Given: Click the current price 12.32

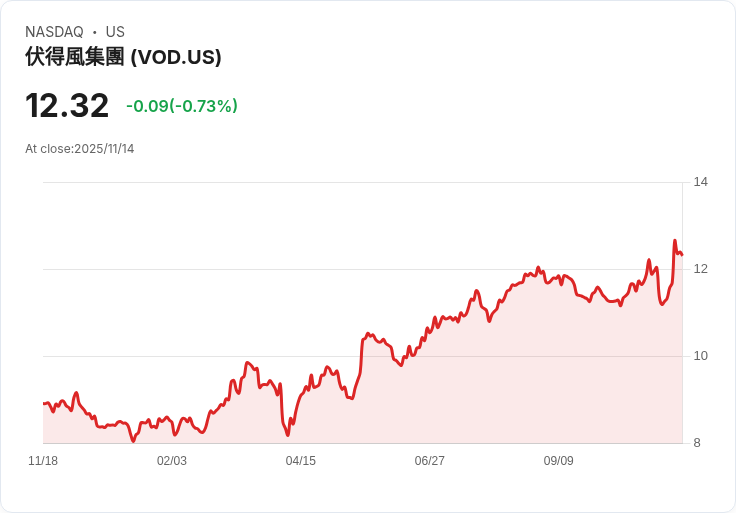Looking at the screenshot, I should click(67, 106).
